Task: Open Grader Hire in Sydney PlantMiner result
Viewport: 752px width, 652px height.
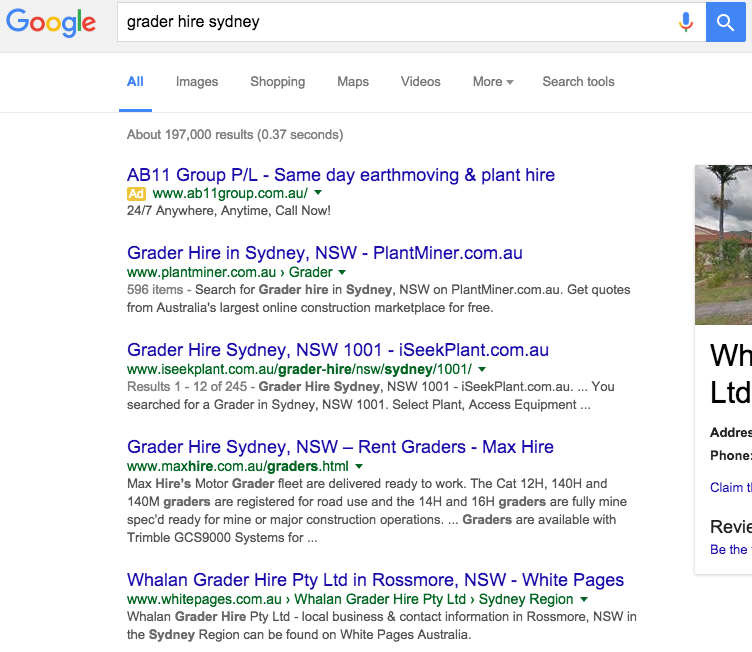Action: 325,253
